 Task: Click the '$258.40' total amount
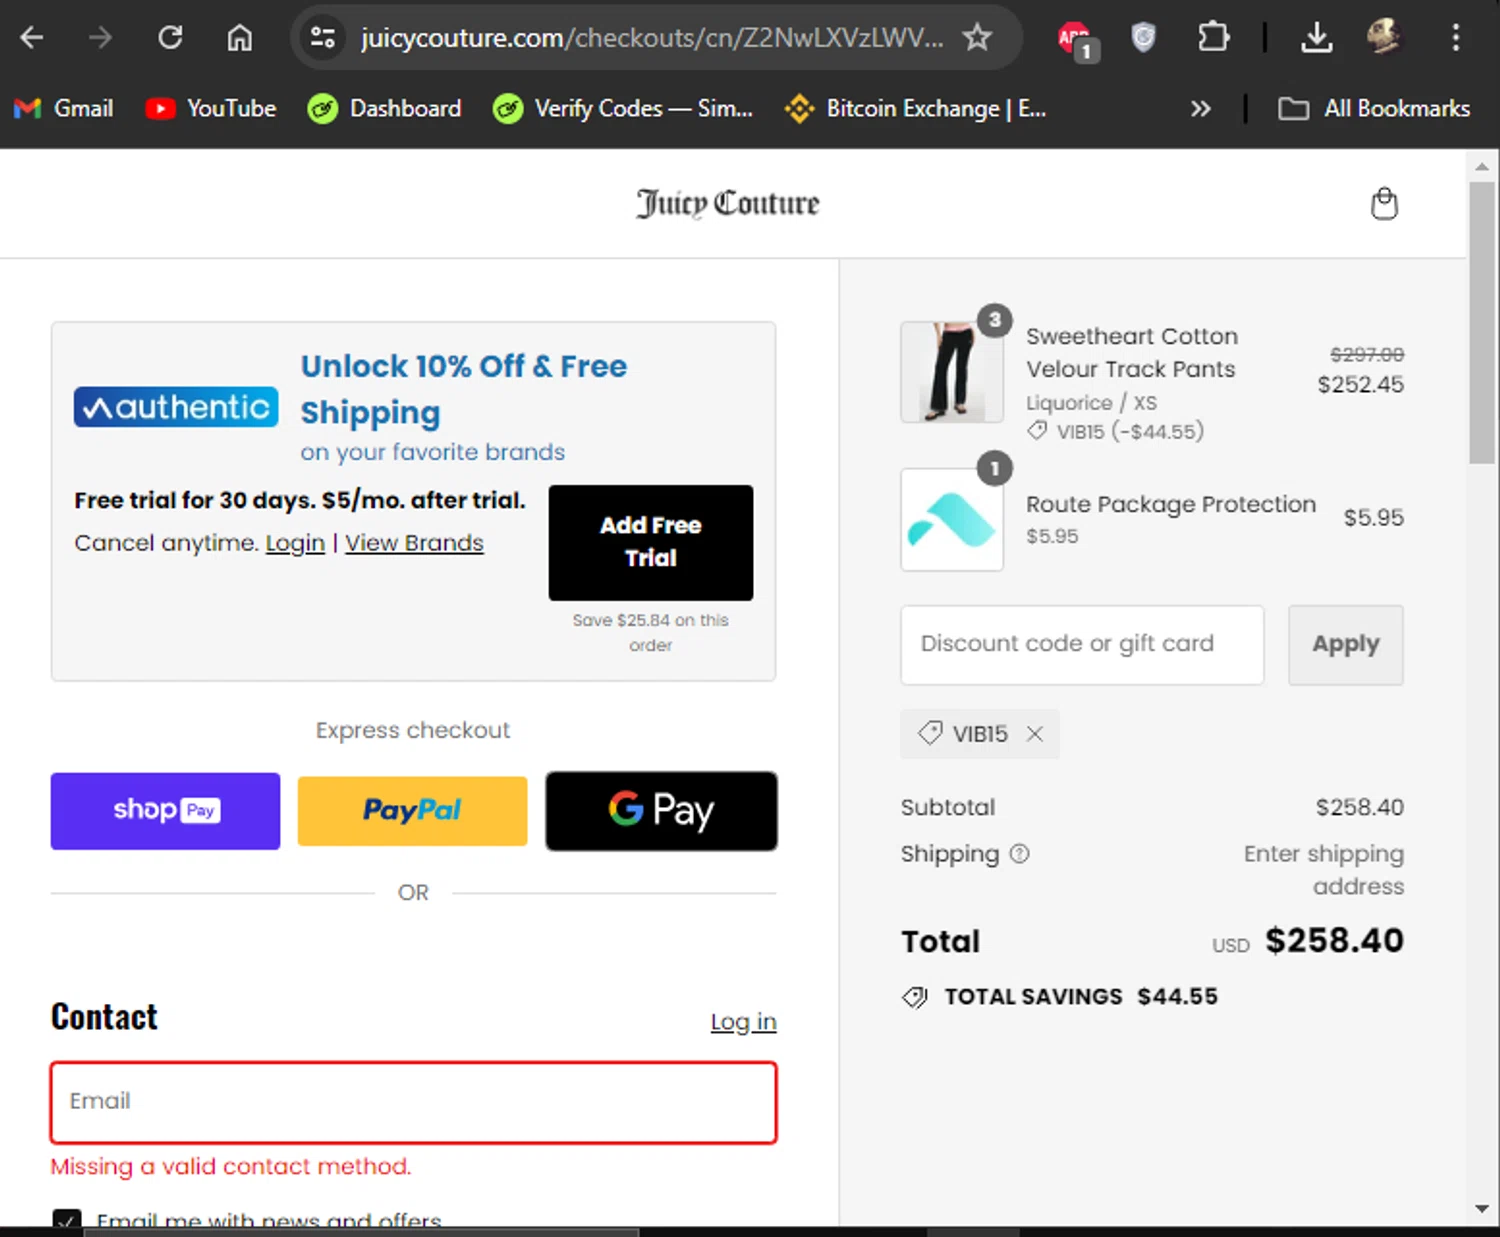(1334, 940)
